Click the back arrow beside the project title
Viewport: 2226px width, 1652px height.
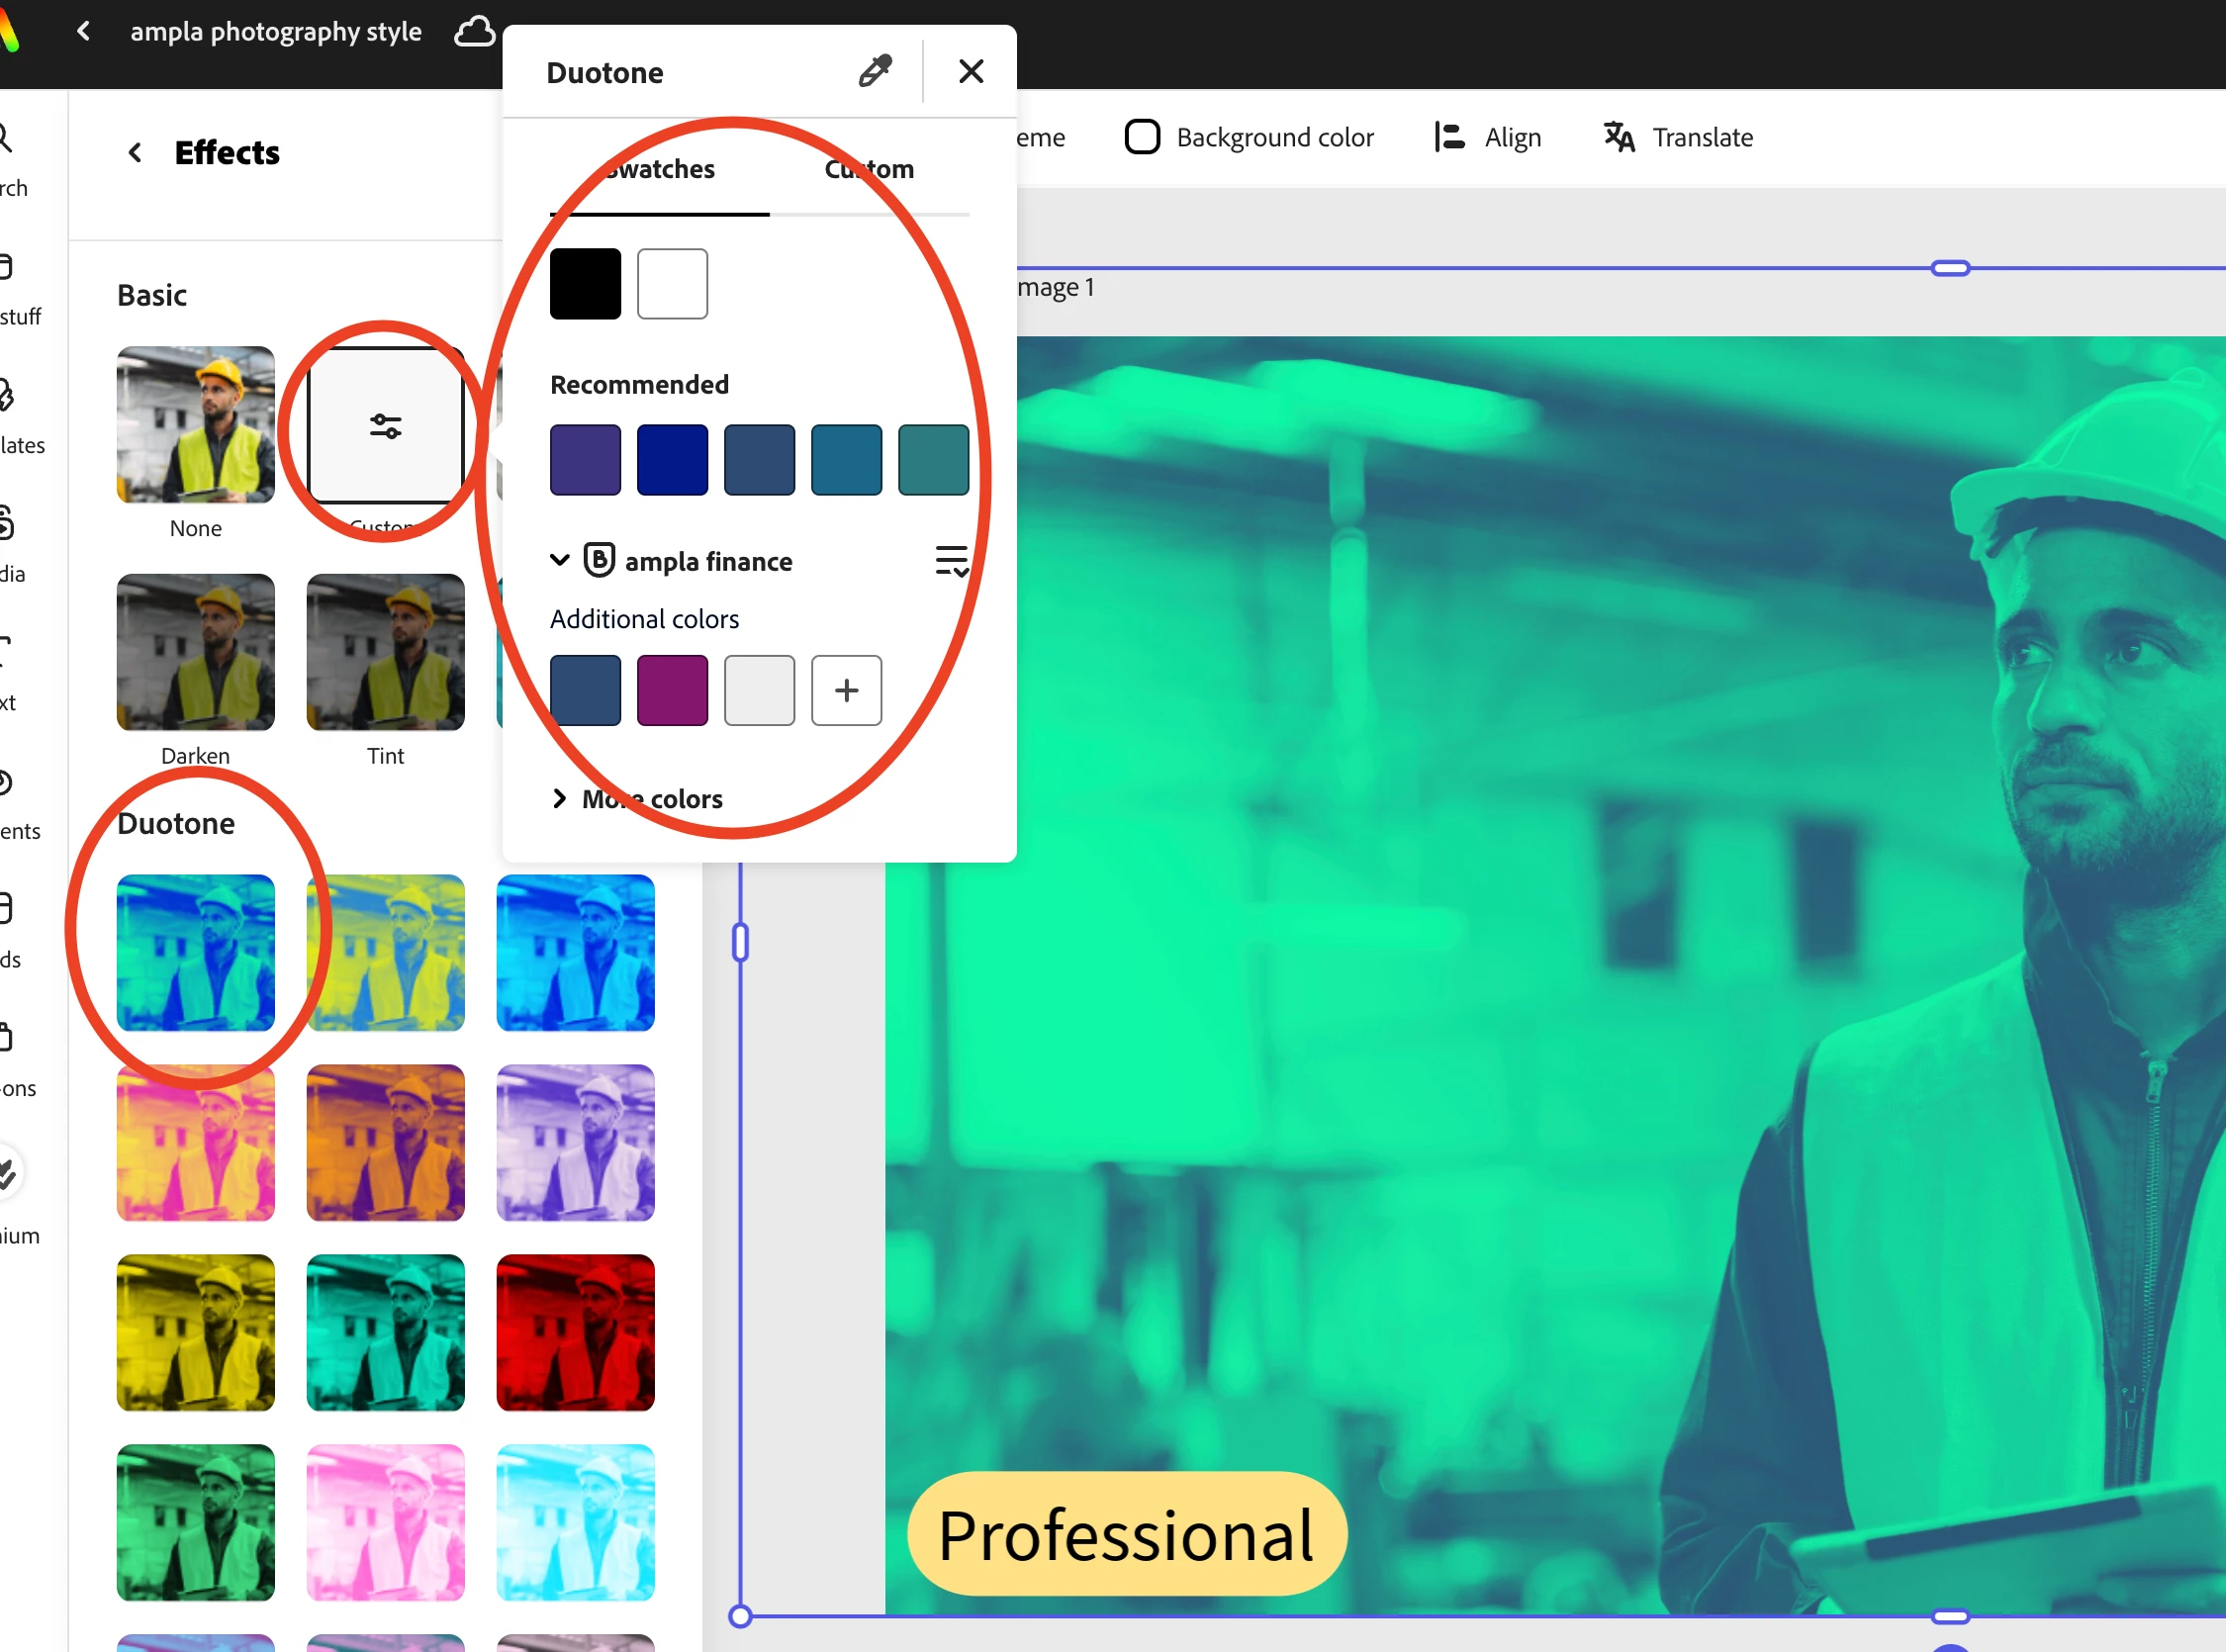(84, 31)
